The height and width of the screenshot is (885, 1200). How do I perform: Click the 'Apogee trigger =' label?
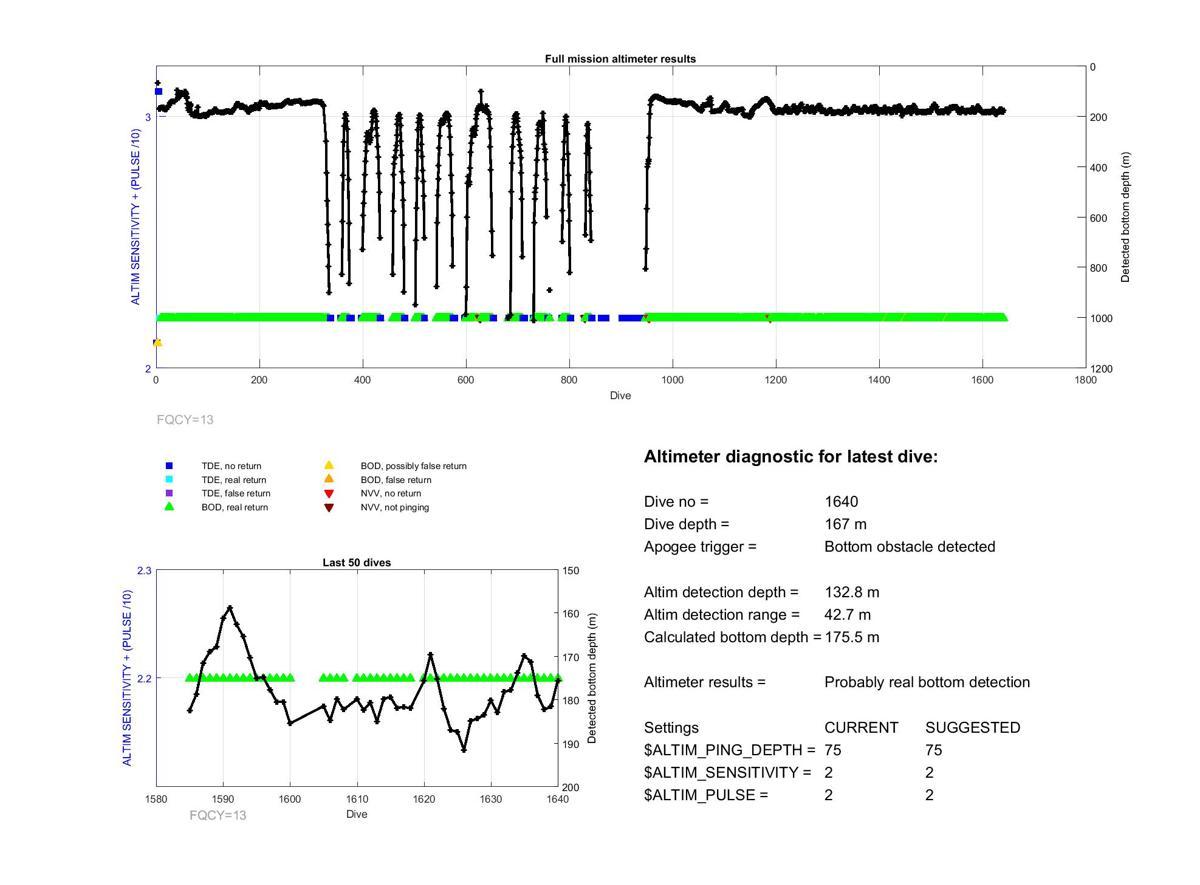click(x=701, y=547)
